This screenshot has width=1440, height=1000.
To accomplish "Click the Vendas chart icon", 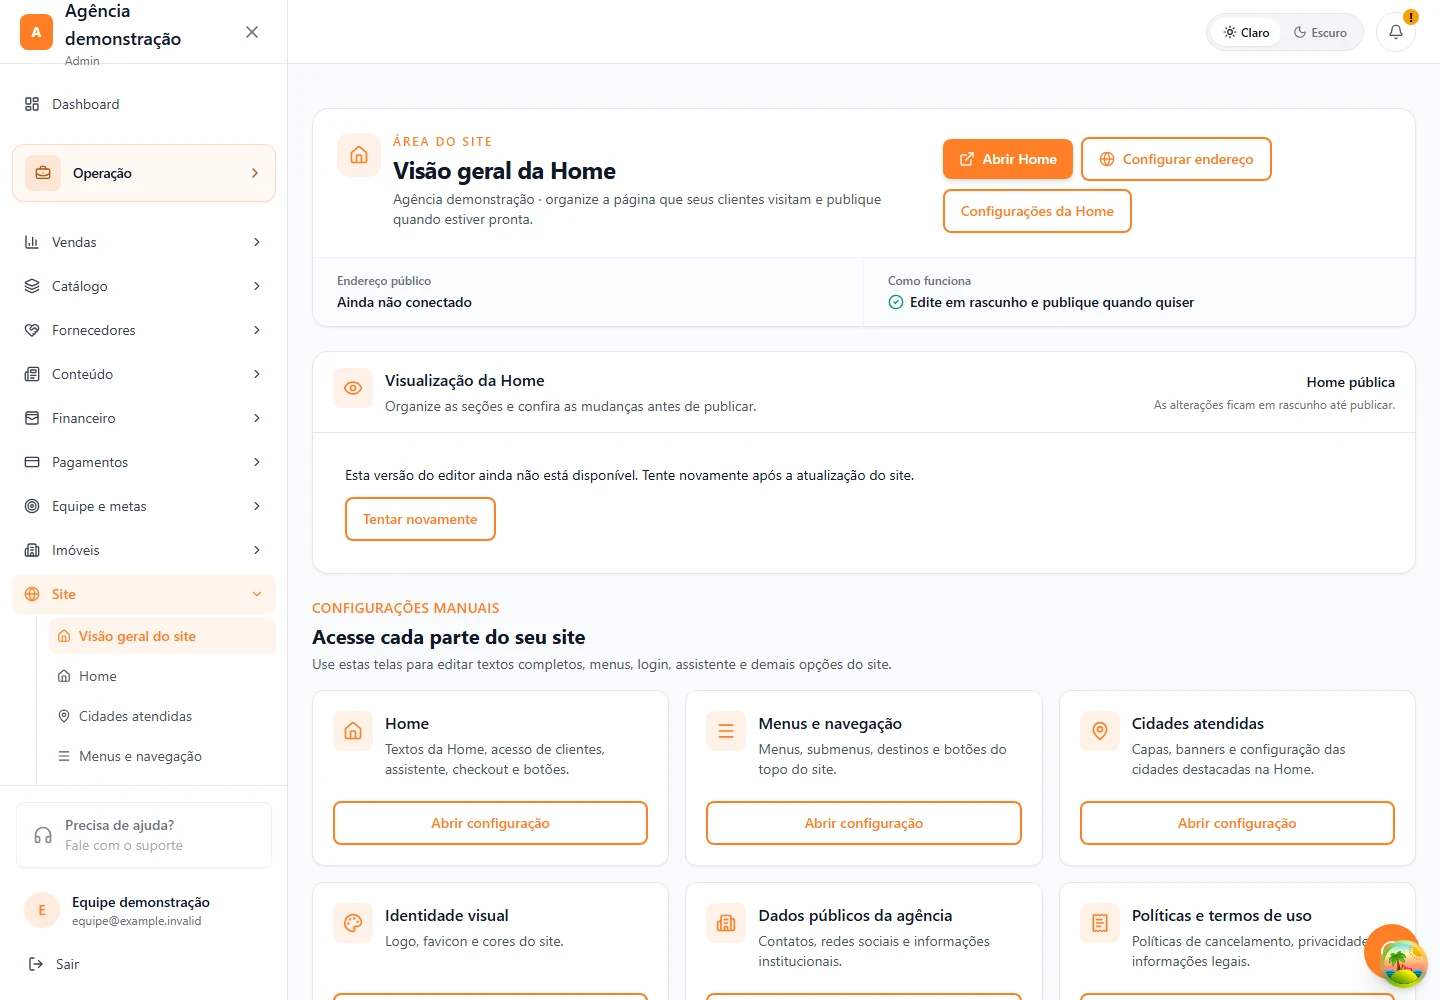I will 32,242.
